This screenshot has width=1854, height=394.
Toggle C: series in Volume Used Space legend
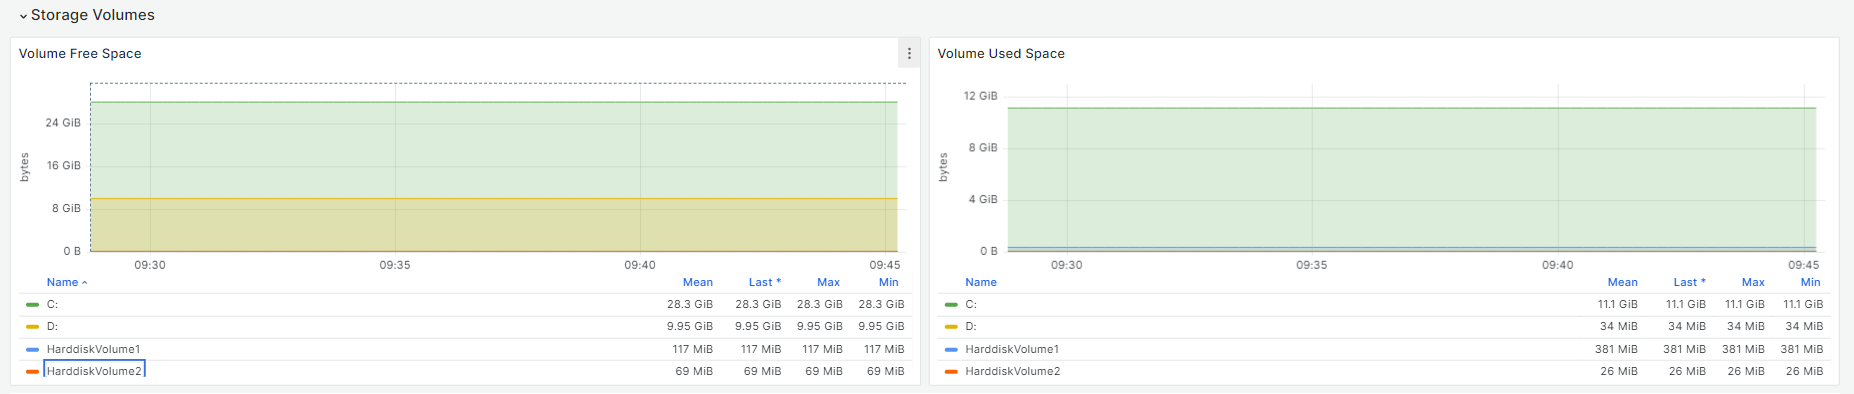pyautogui.click(x=971, y=304)
